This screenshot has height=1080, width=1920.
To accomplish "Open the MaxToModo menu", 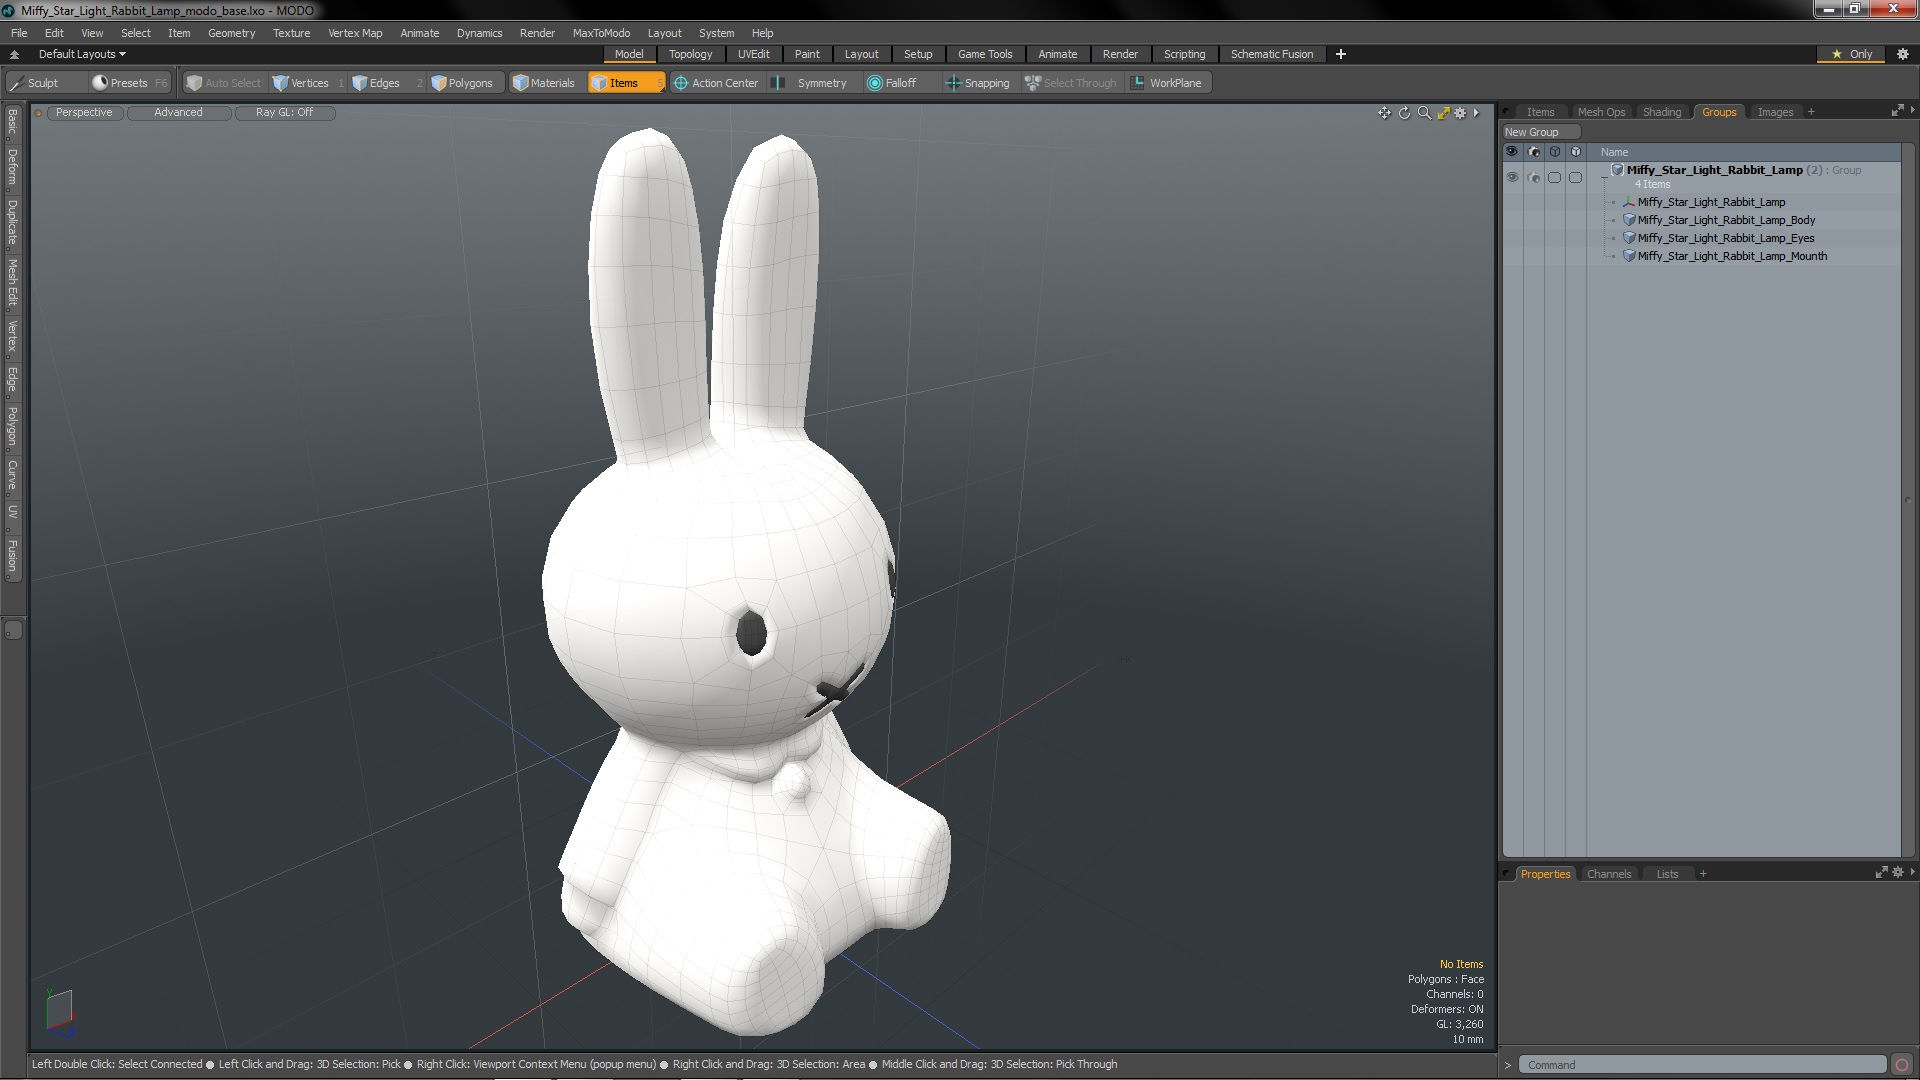I will click(601, 33).
